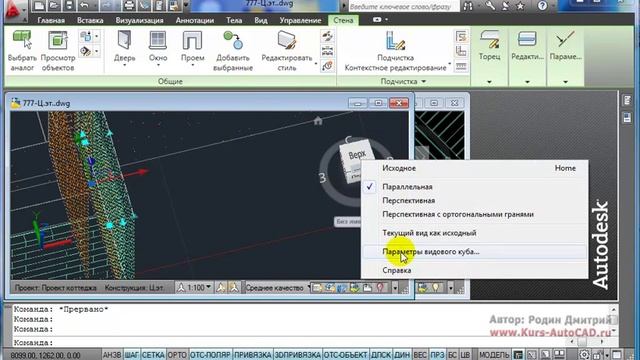Open the dropdown arrow under Дверь
The height and width of the screenshot is (360, 640).
pos(124,65)
